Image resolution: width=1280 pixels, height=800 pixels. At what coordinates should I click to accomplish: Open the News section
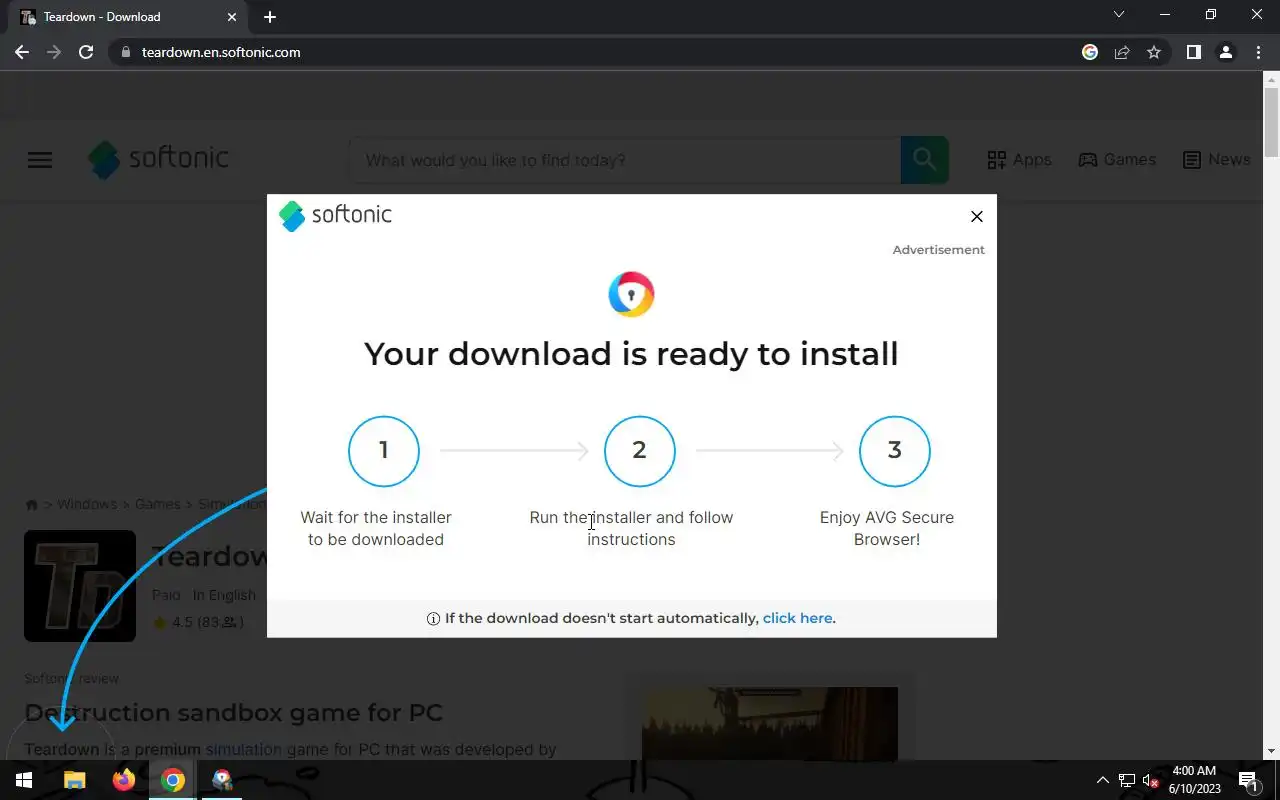tap(1216, 160)
